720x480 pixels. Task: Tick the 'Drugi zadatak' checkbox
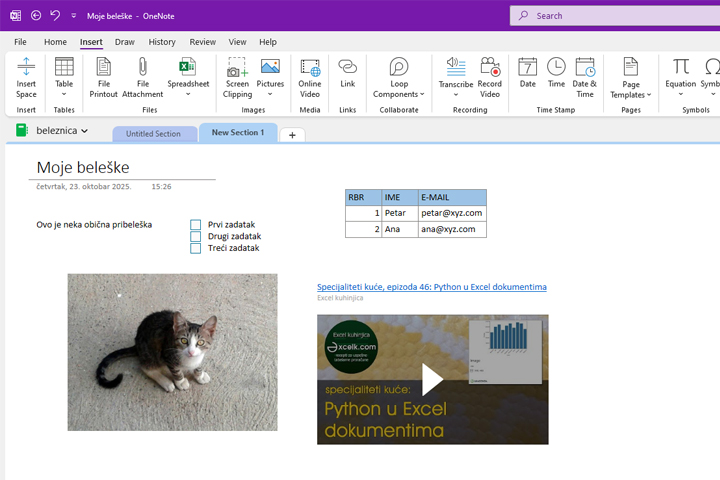pyautogui.click(x=196, y=237)
